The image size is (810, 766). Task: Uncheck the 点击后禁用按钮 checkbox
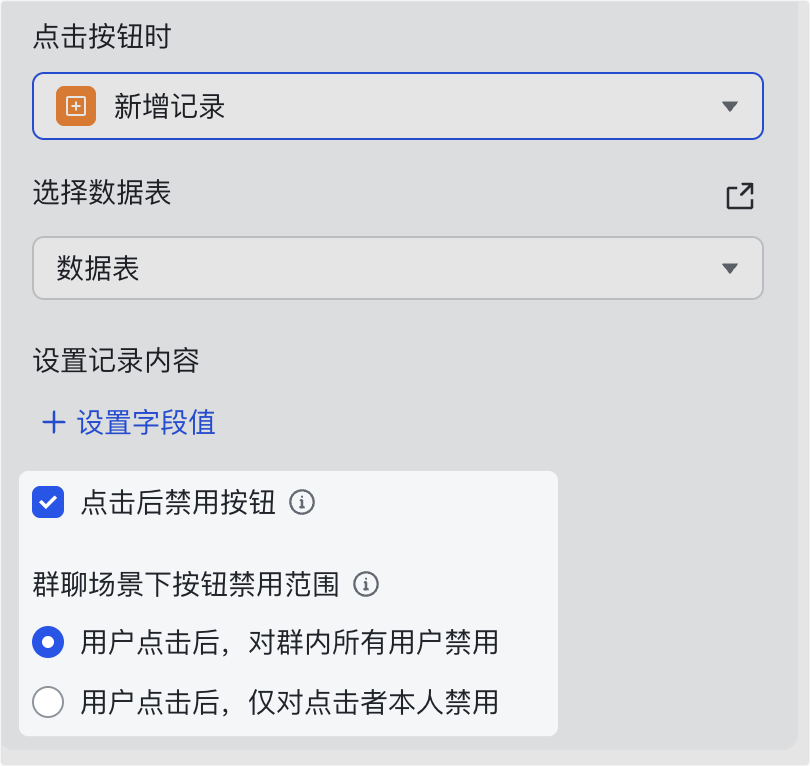coord(48,502)
